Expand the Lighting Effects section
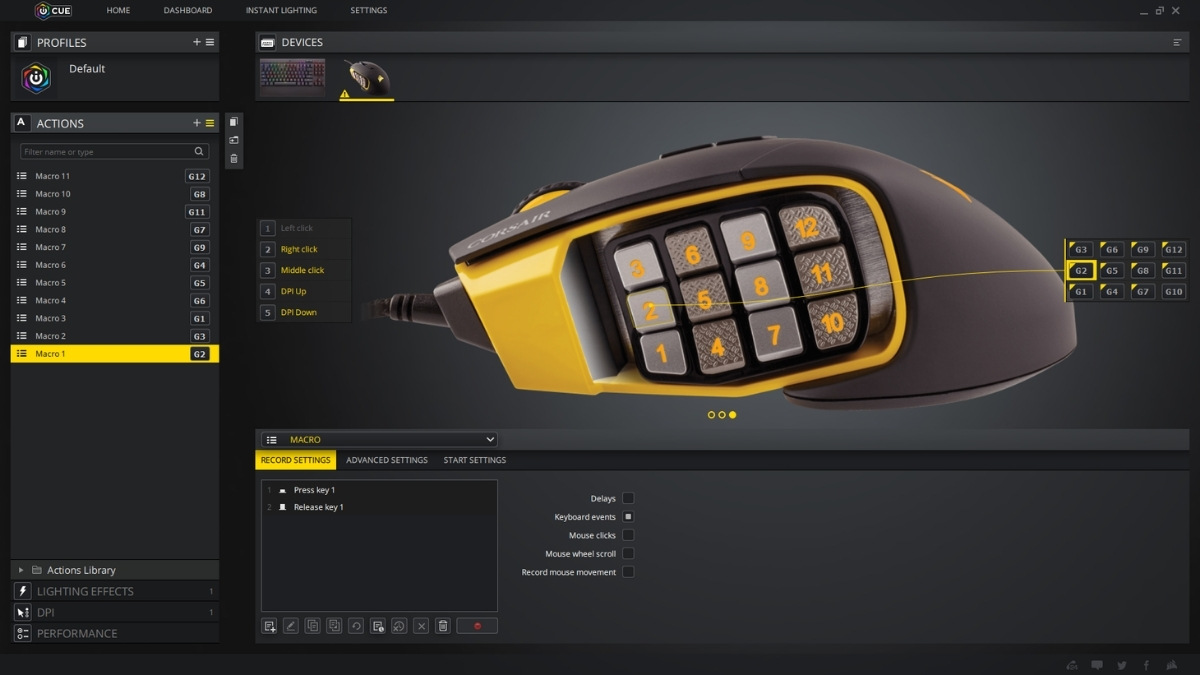The width and height of the screenshot is (1200, 675). pyautogui.click(x=114, y=591)
